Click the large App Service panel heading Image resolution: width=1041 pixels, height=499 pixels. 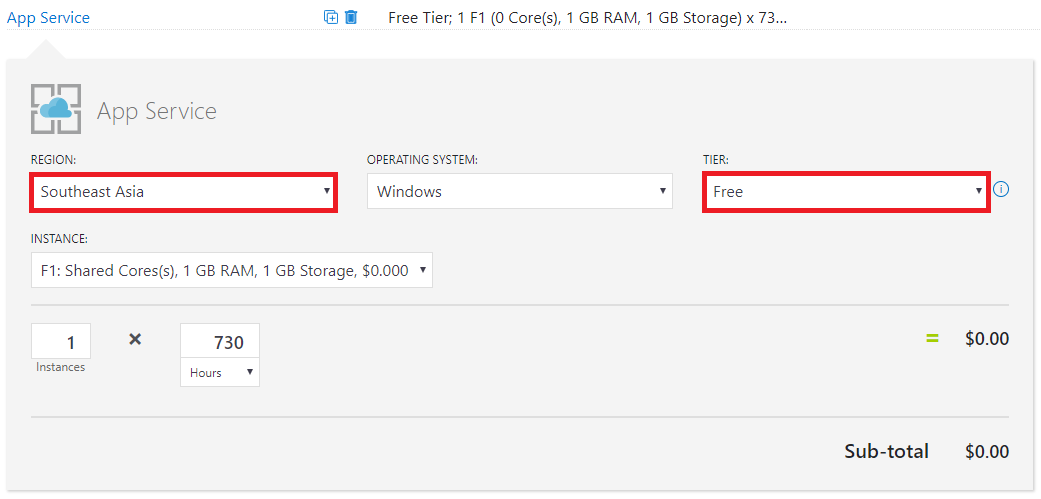[x=157, y=111]
